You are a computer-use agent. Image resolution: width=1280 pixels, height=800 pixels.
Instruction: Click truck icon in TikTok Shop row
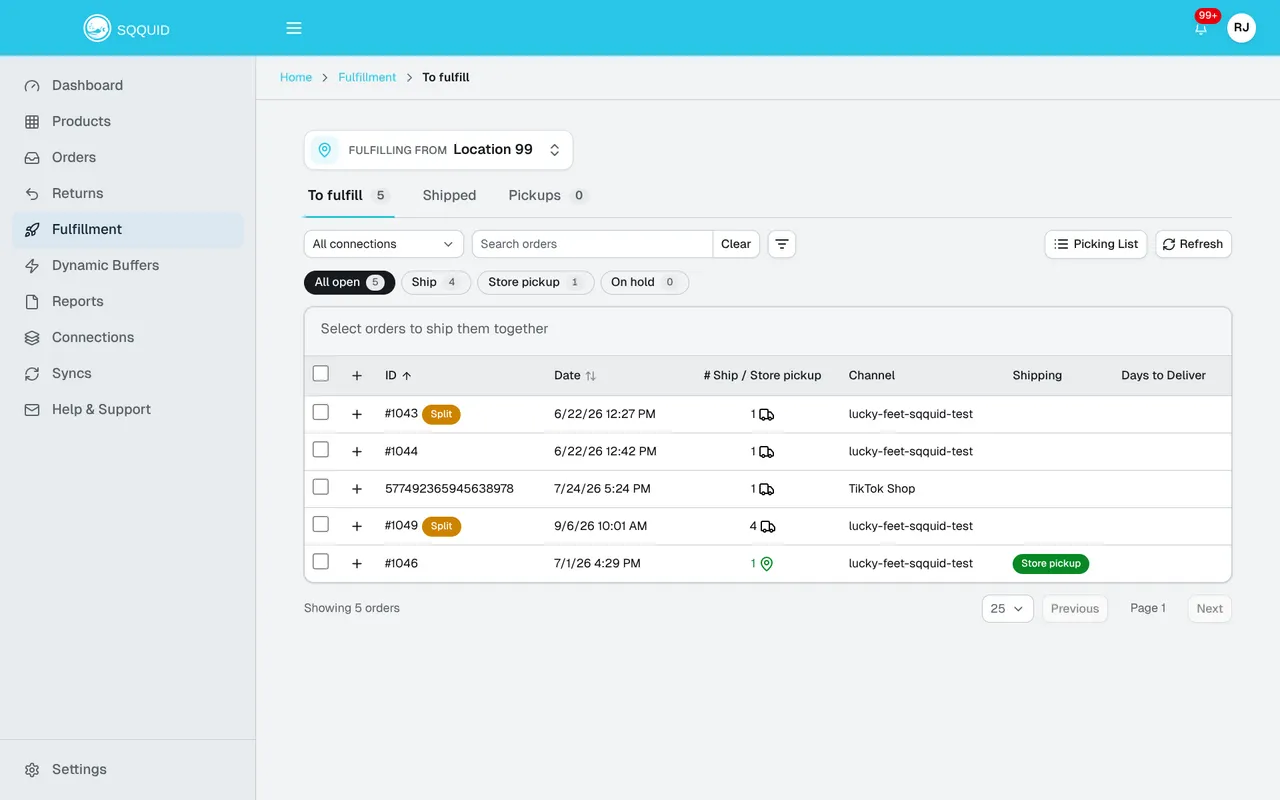[766, 489]
